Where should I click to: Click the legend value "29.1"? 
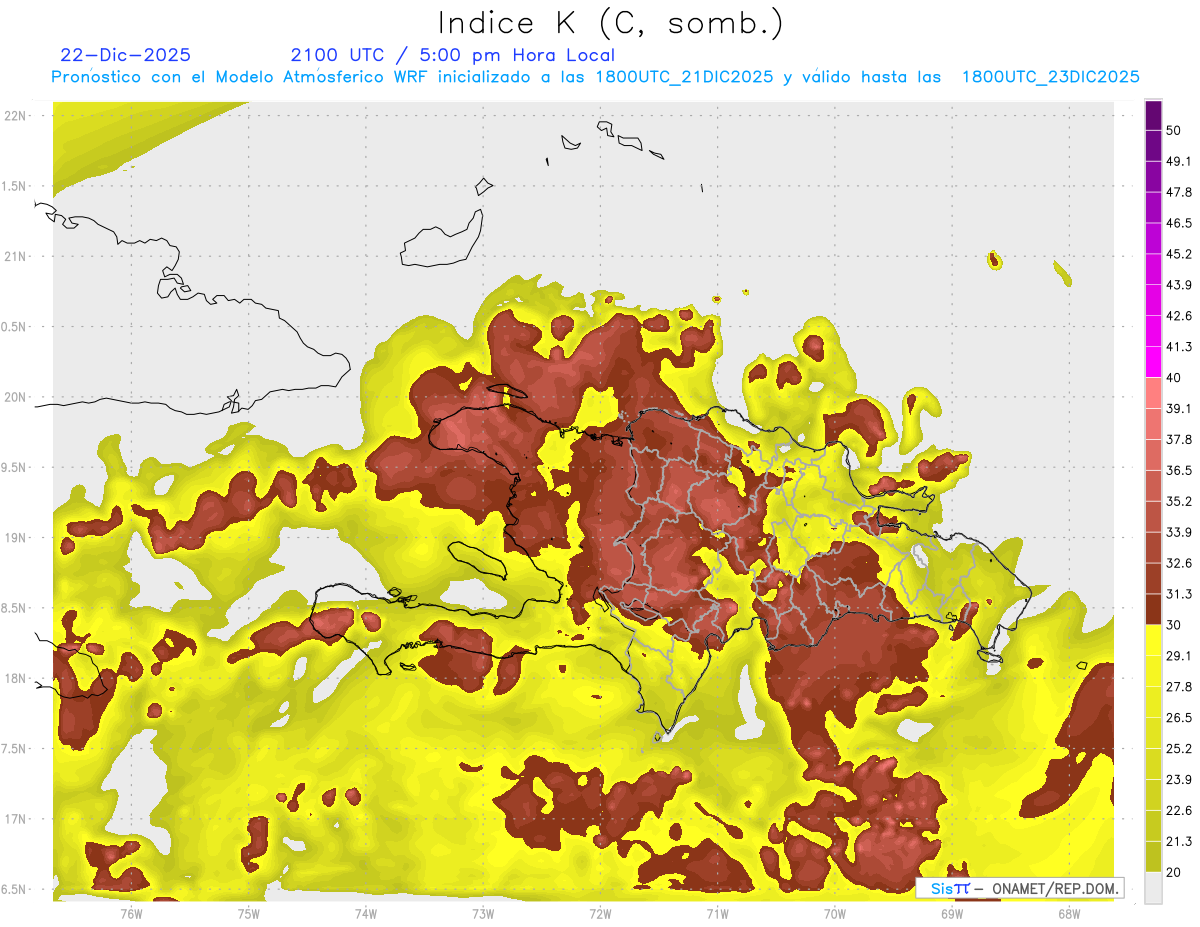click(x=1179, y=656)
